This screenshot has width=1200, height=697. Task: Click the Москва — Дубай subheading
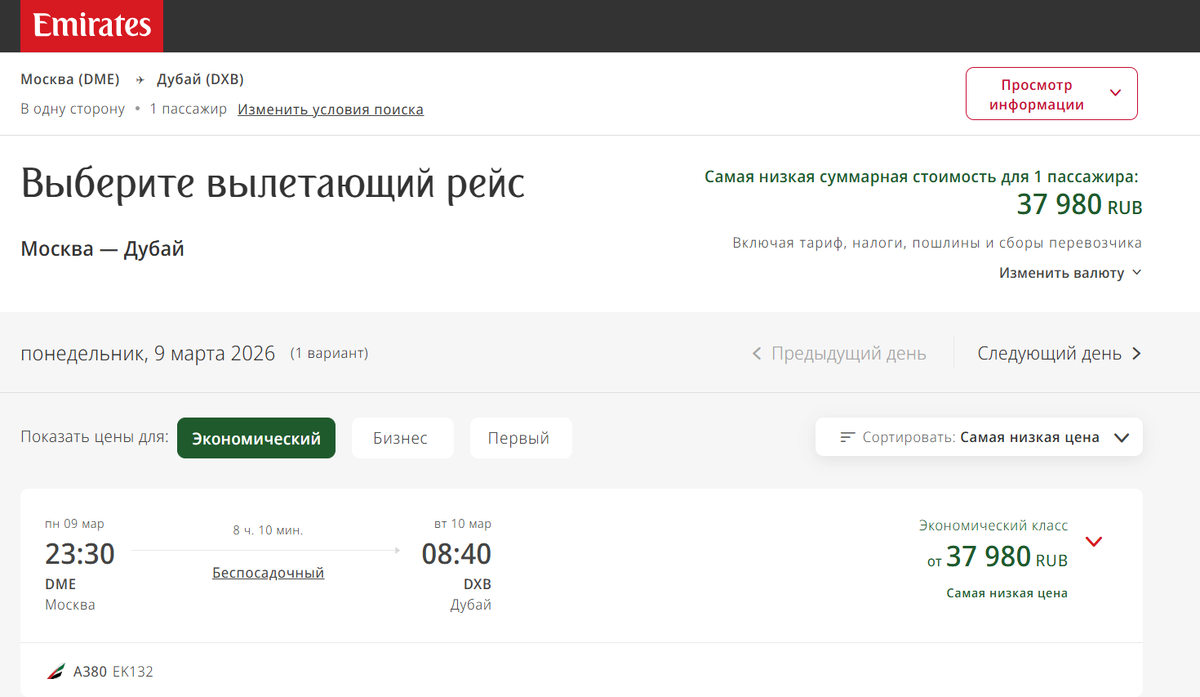click(x=103, y=250)
